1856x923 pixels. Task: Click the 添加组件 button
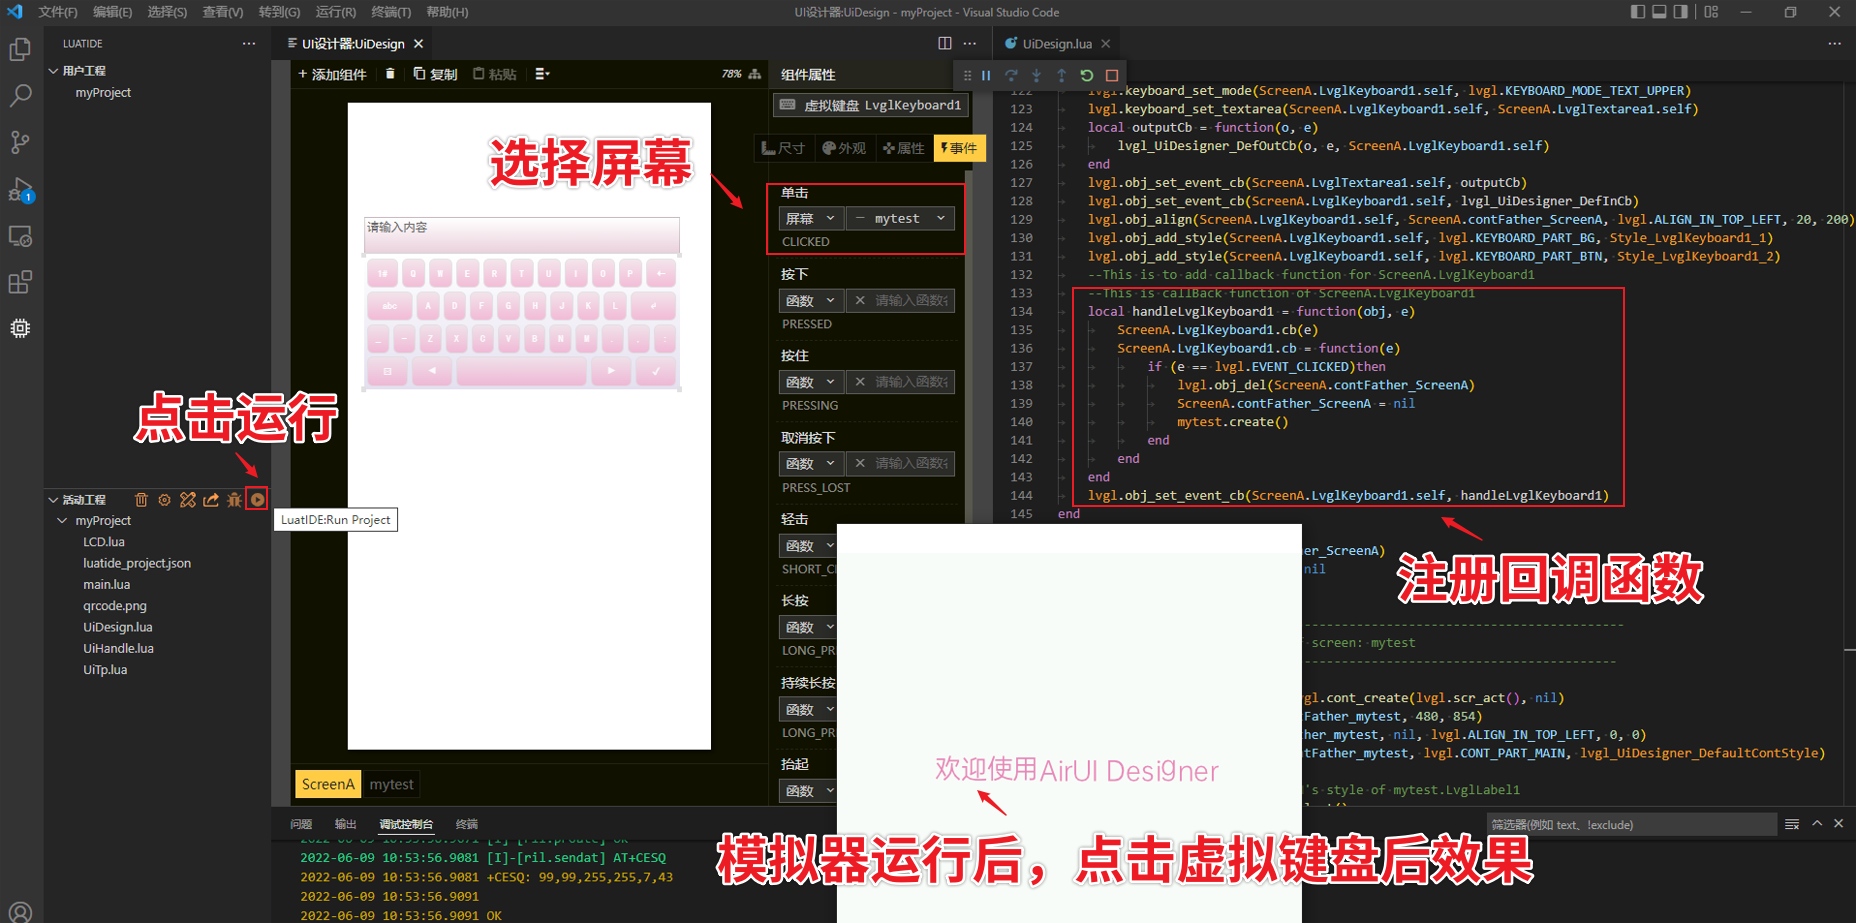[332, 74]
